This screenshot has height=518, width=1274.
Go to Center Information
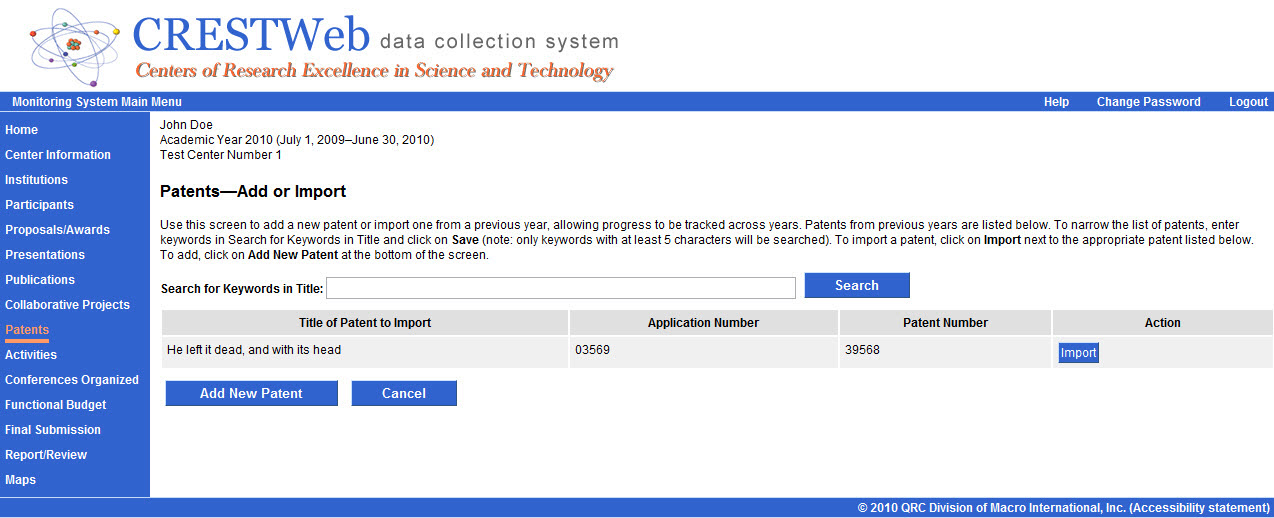coord(58,155)
